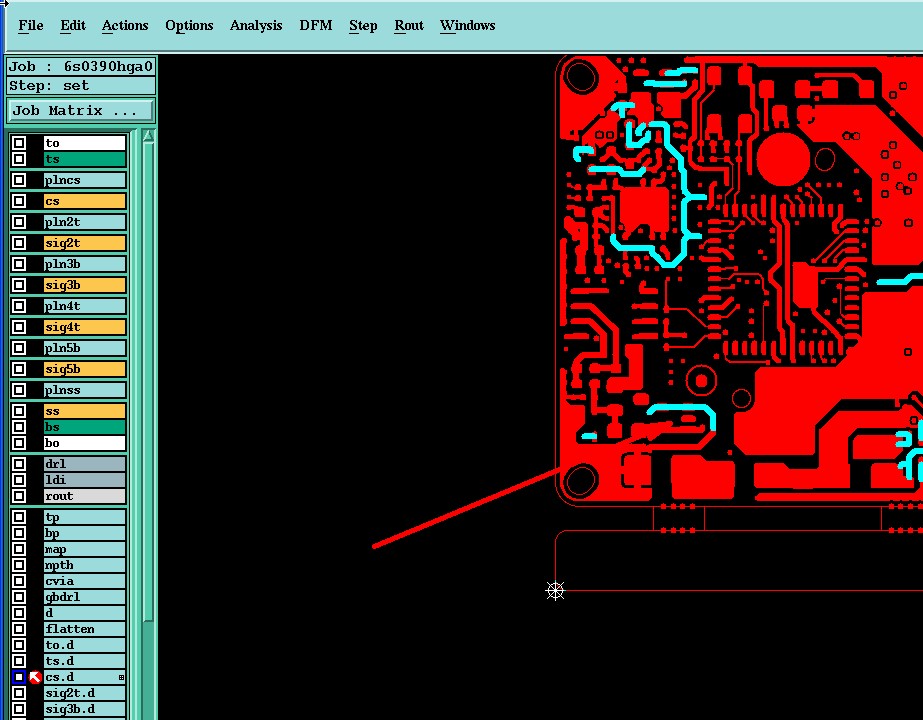Select the pln4t layer name
Viewport: 923px width, 720px height.
pos(85,306)
